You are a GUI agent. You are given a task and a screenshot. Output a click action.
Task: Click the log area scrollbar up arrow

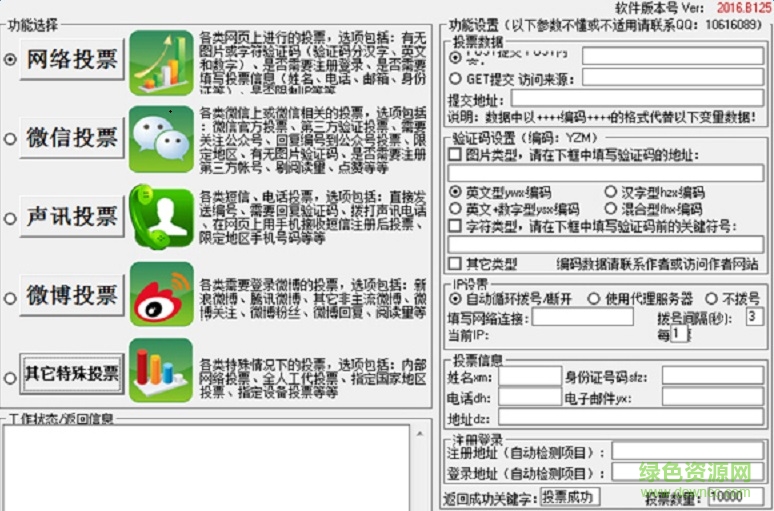point(420,434)
